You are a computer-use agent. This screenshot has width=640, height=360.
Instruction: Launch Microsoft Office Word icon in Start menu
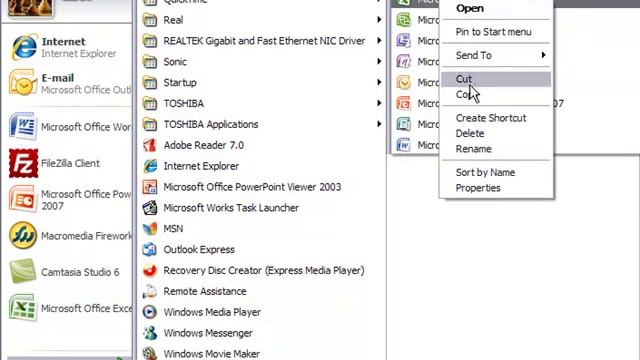click(23, 127)
